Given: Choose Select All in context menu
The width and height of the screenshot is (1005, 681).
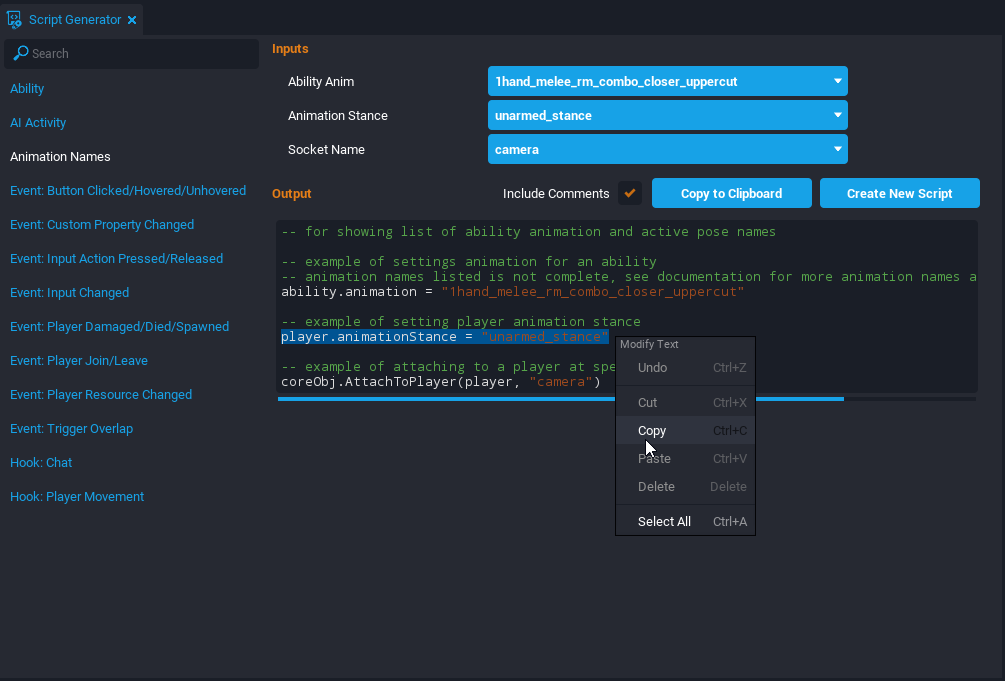Looking at the screenshot, I should pos(664,522).
